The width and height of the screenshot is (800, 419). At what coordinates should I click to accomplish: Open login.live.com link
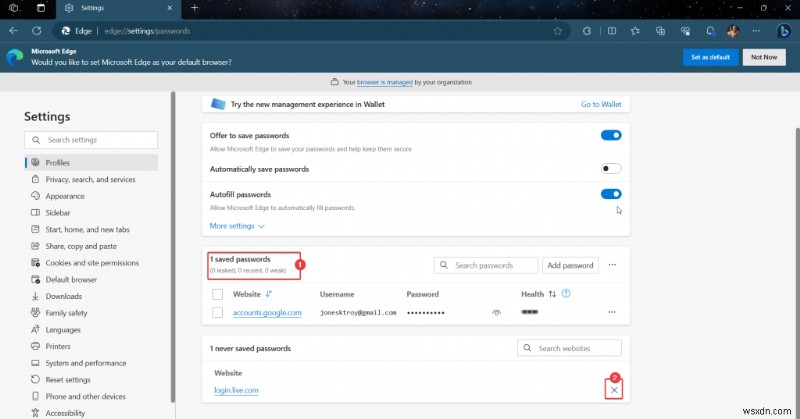point(236,390)
